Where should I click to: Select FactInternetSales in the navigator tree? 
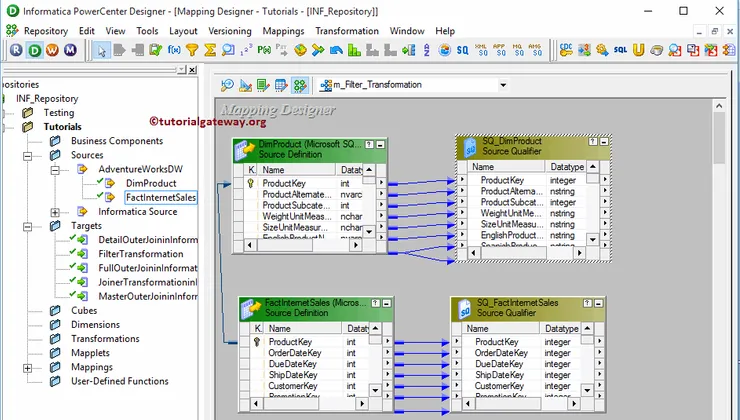point(161,198)
